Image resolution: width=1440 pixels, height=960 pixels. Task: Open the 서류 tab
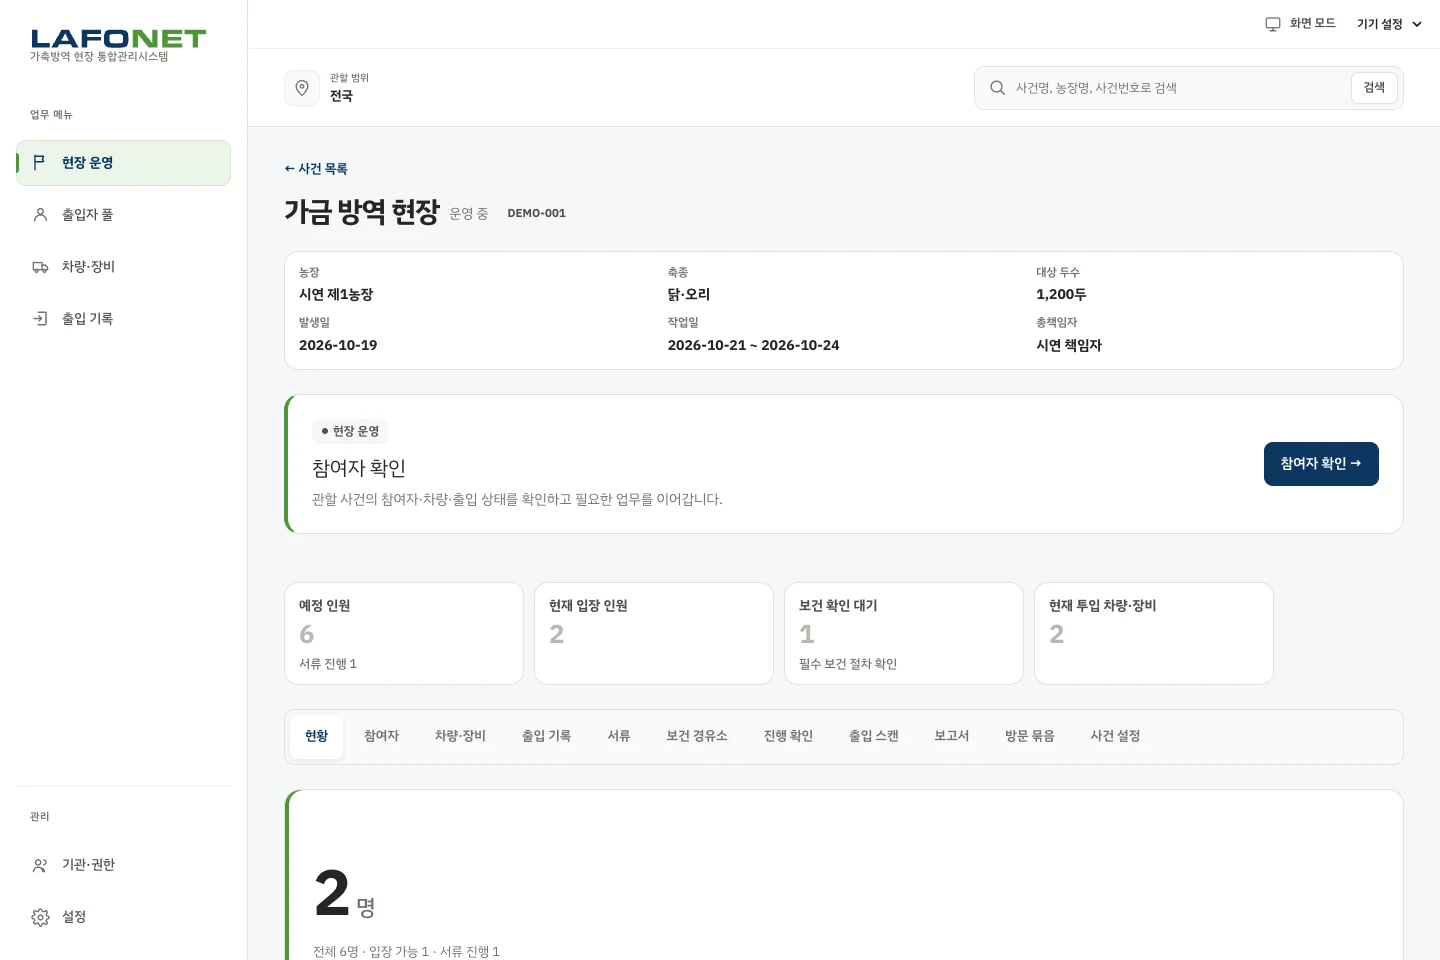click(x=619, y=737)
